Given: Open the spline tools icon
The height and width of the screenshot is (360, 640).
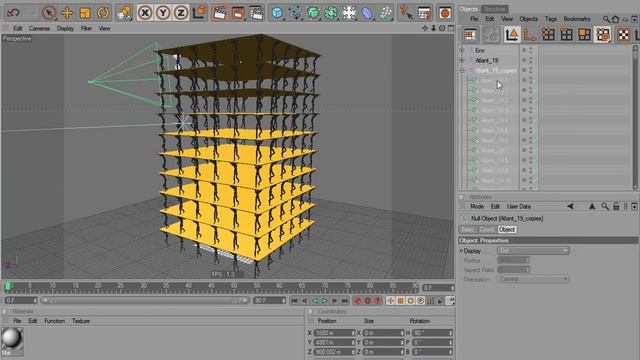Looking at the screenshot, I should point(295,13).
